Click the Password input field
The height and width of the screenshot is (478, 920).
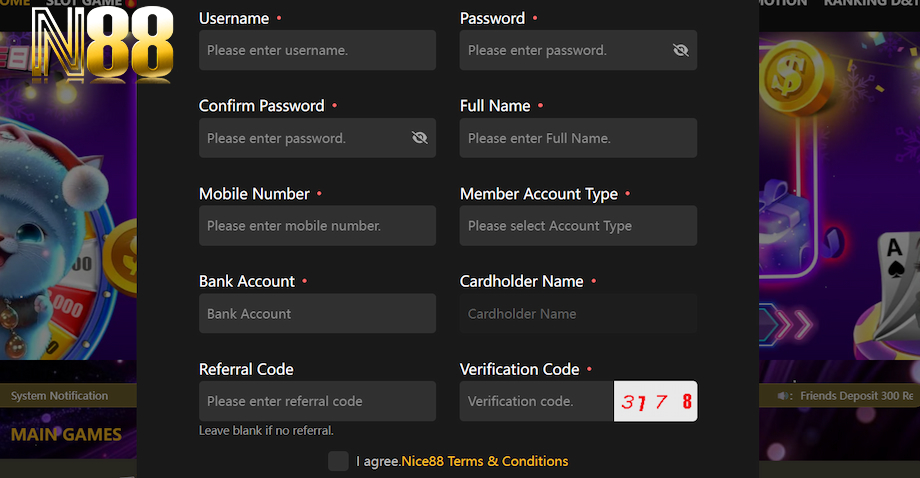[x=563, y=50]
